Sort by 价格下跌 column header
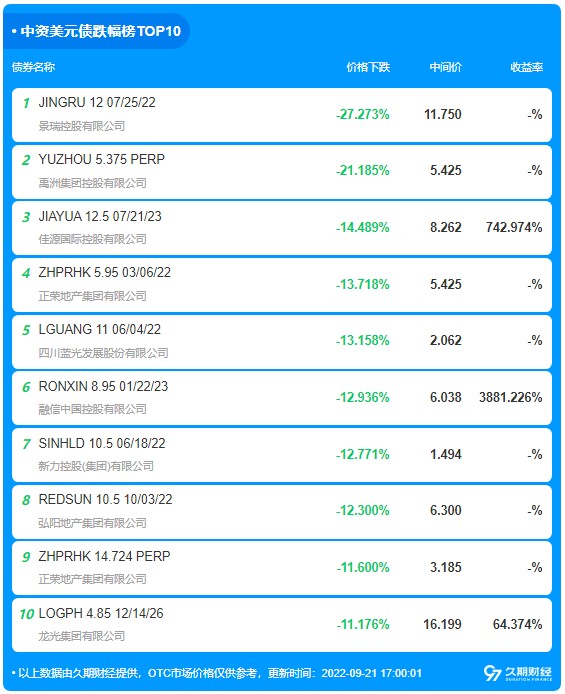This screenshot has width=565, height=694. point(368,67)
